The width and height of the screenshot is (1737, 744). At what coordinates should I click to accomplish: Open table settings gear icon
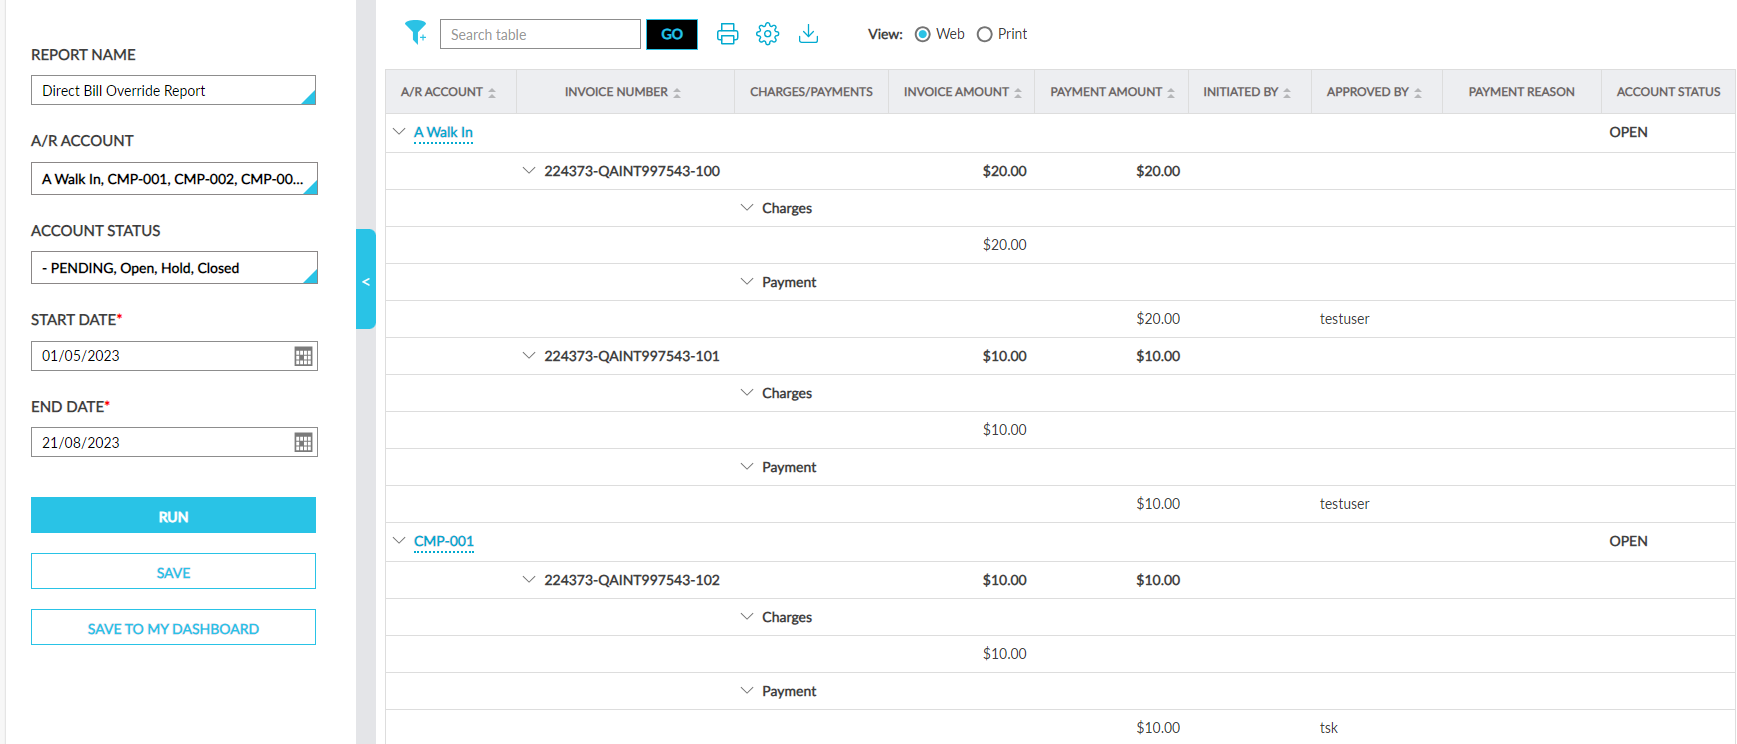[x=767, y=34]
